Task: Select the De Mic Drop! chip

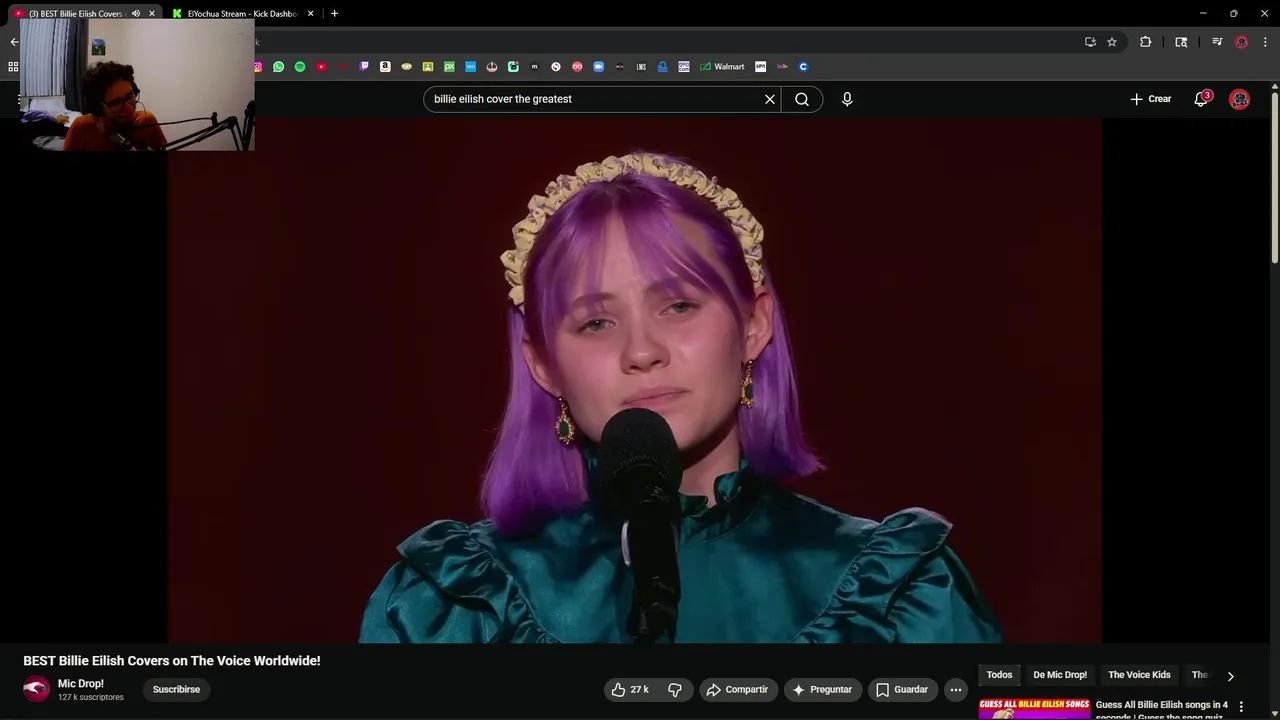Action: [1059, 674]
